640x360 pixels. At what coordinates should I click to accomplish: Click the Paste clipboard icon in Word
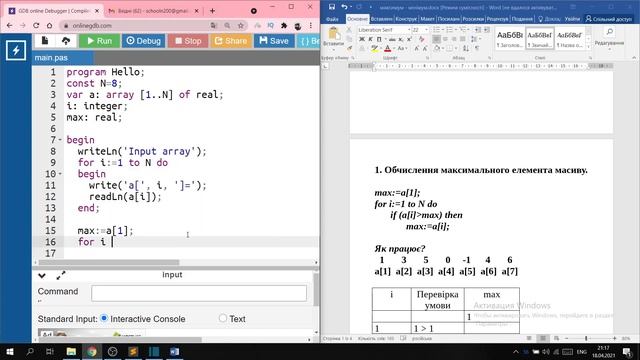pyautogui.click(x=334, y=34)
